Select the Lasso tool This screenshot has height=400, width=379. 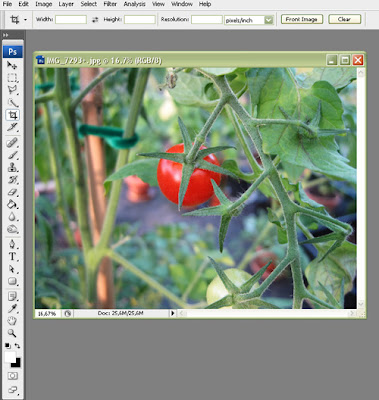coord(13,90)
